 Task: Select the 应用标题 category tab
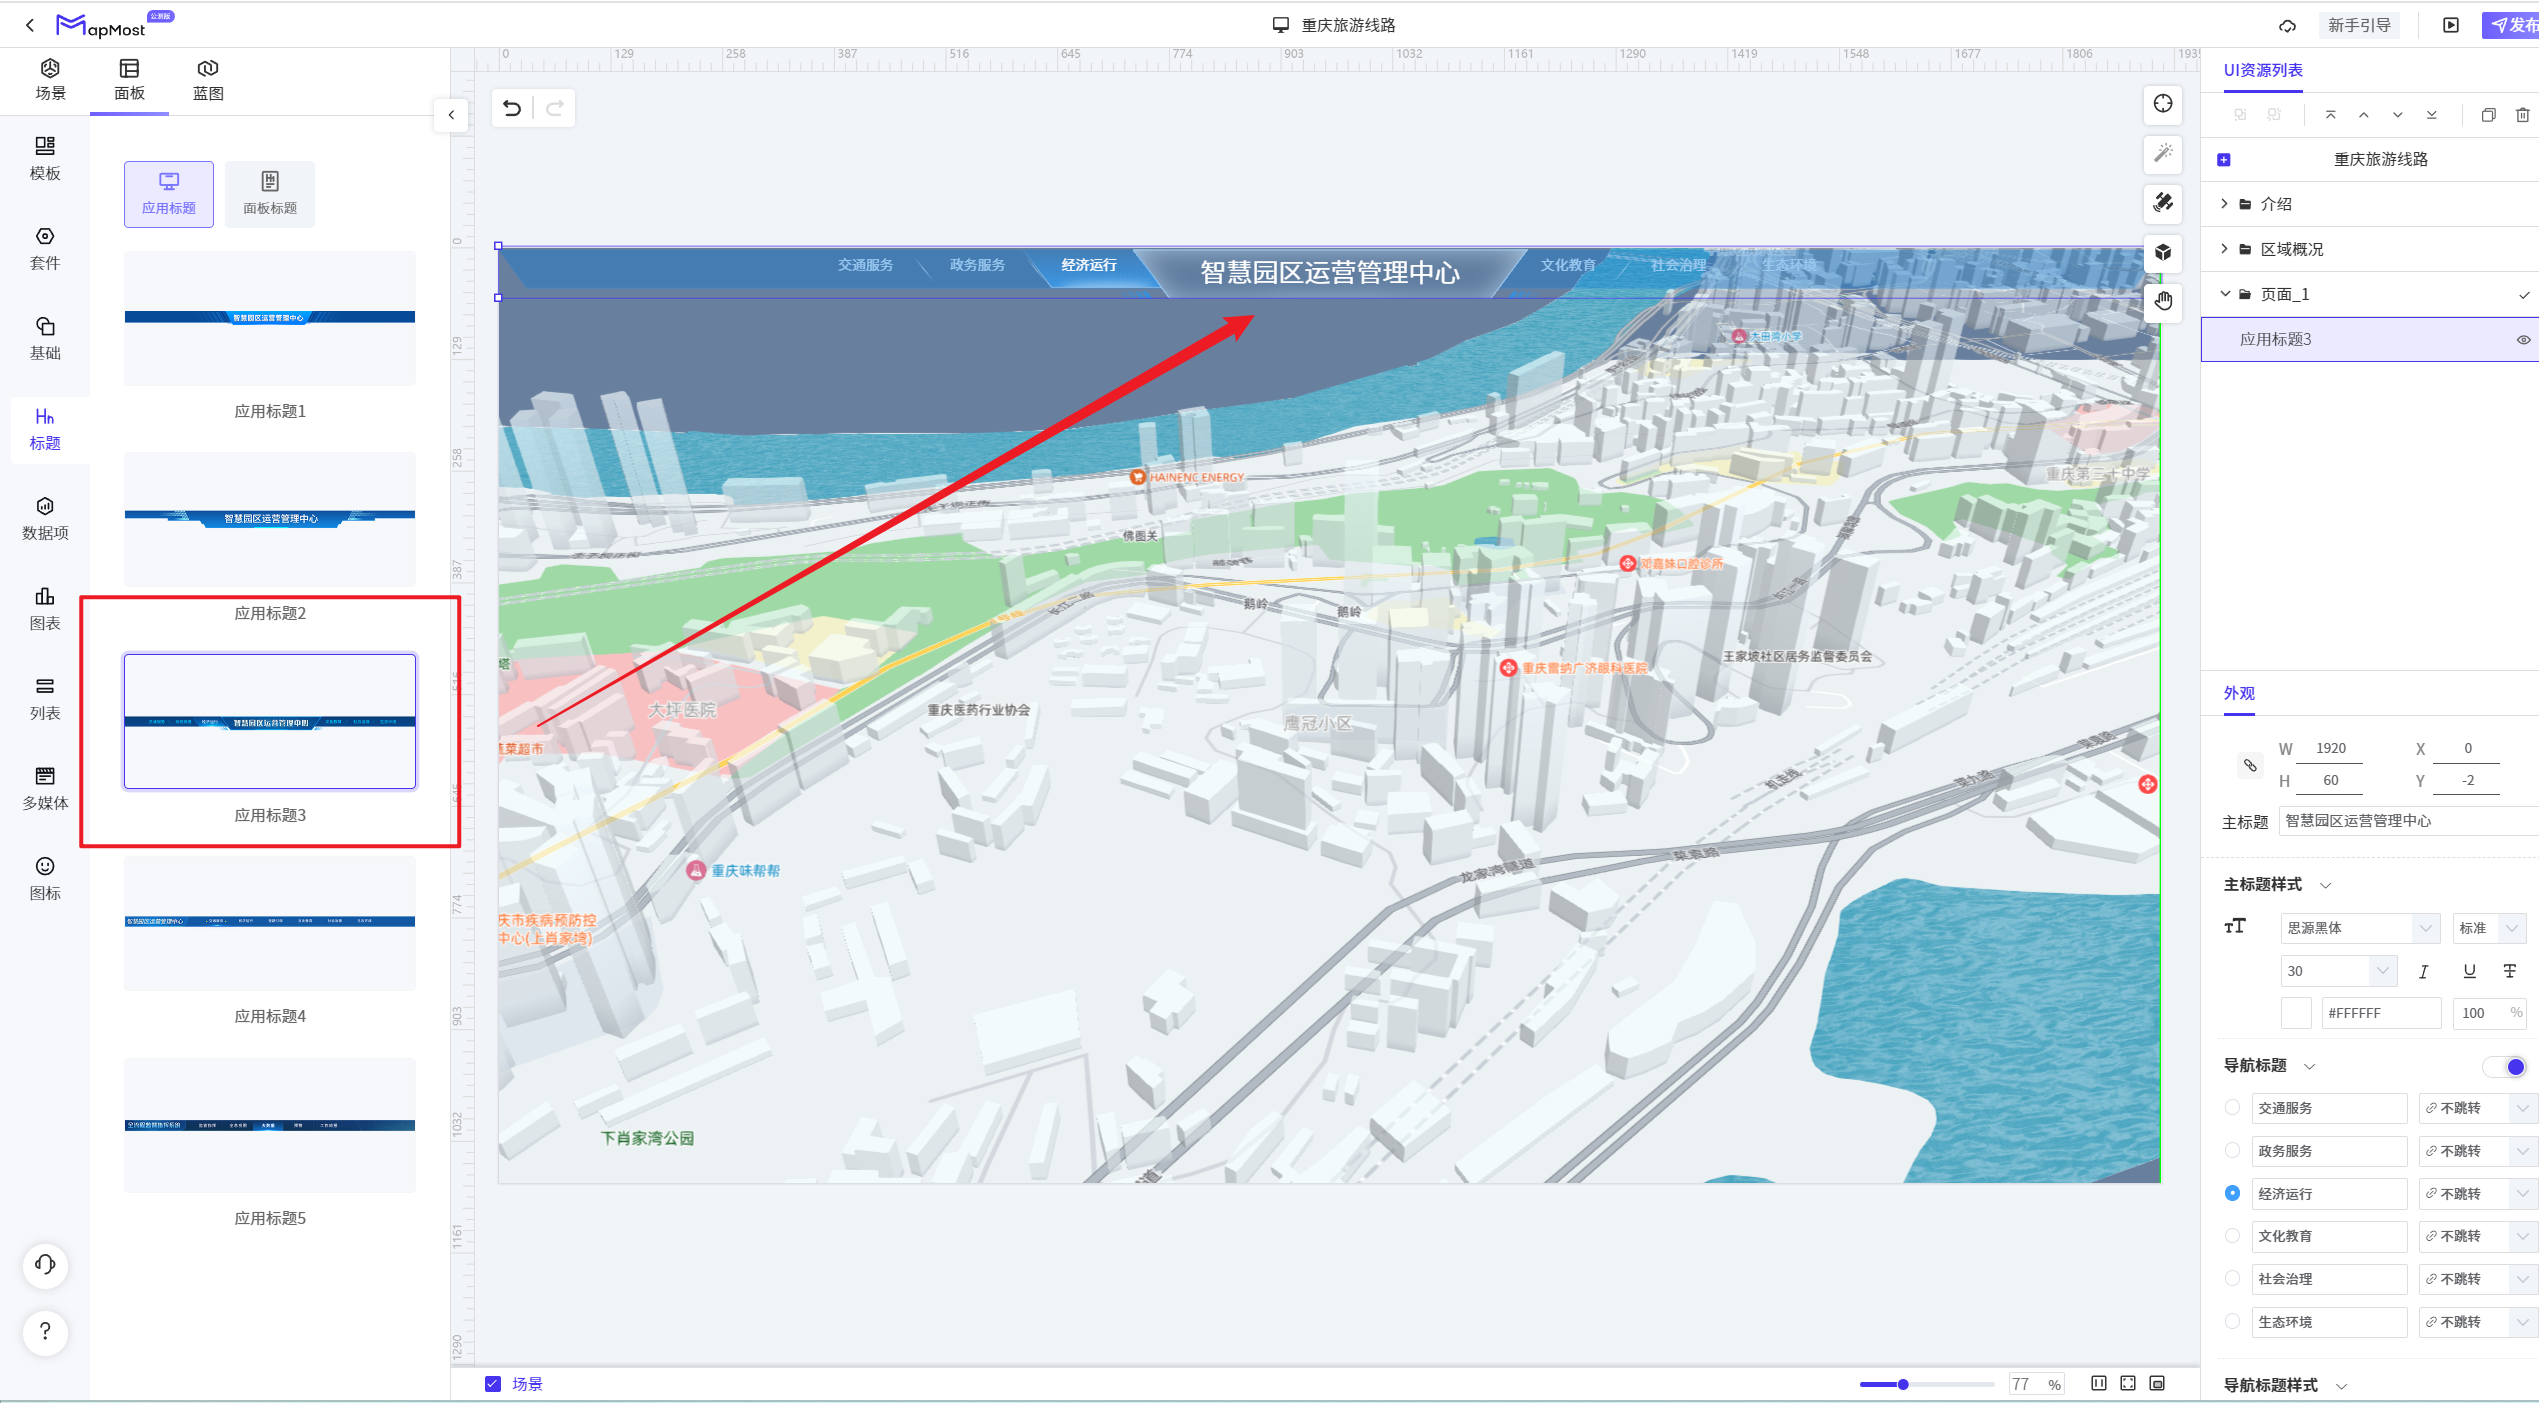pos(169,194)
